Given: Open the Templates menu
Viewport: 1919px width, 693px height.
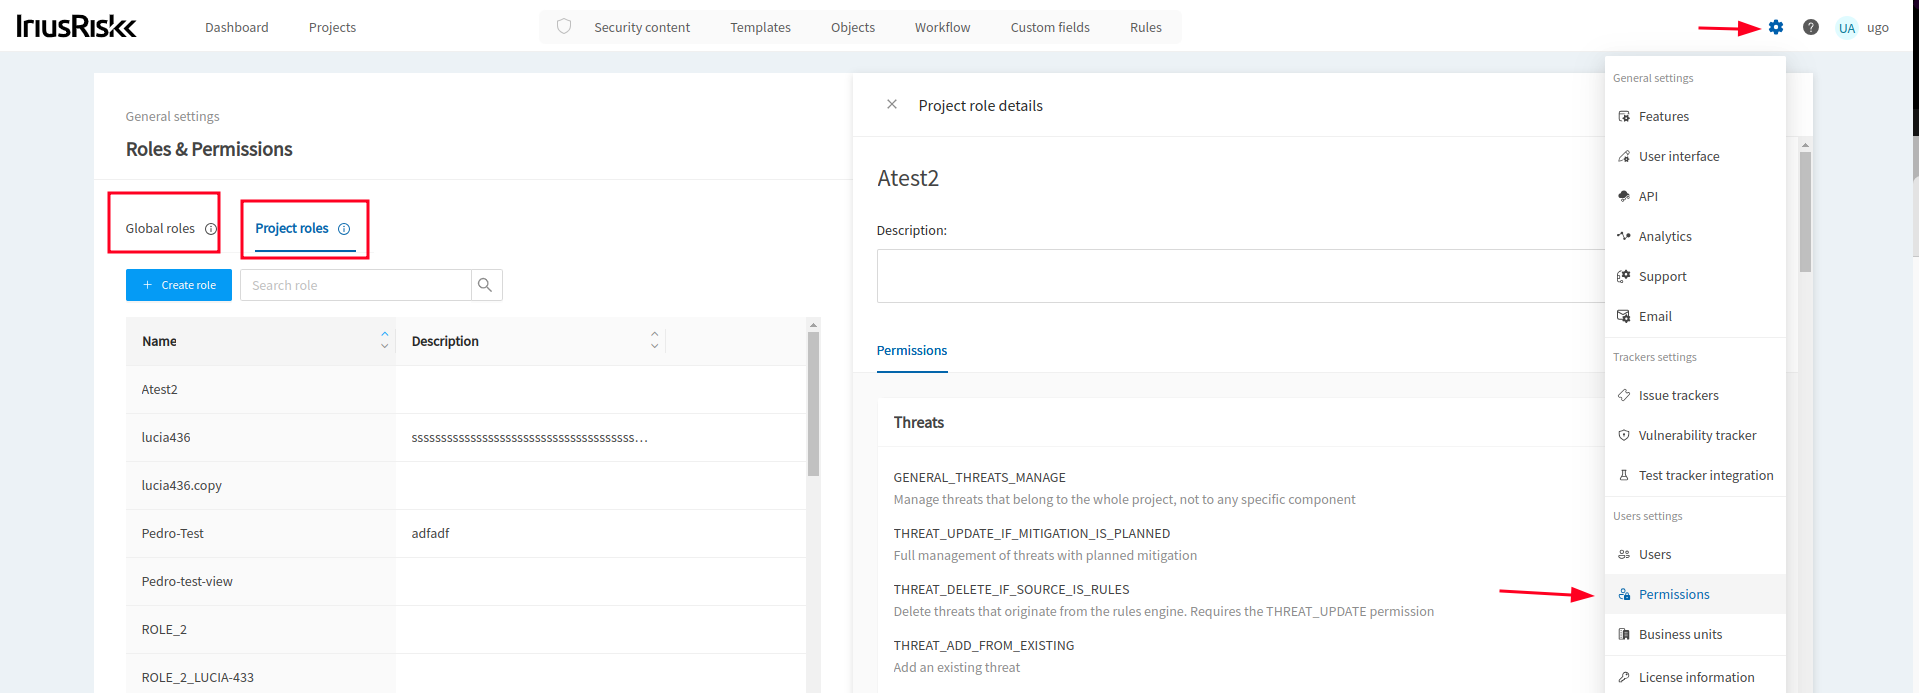Looking at the screenshot, I should 760,28.
